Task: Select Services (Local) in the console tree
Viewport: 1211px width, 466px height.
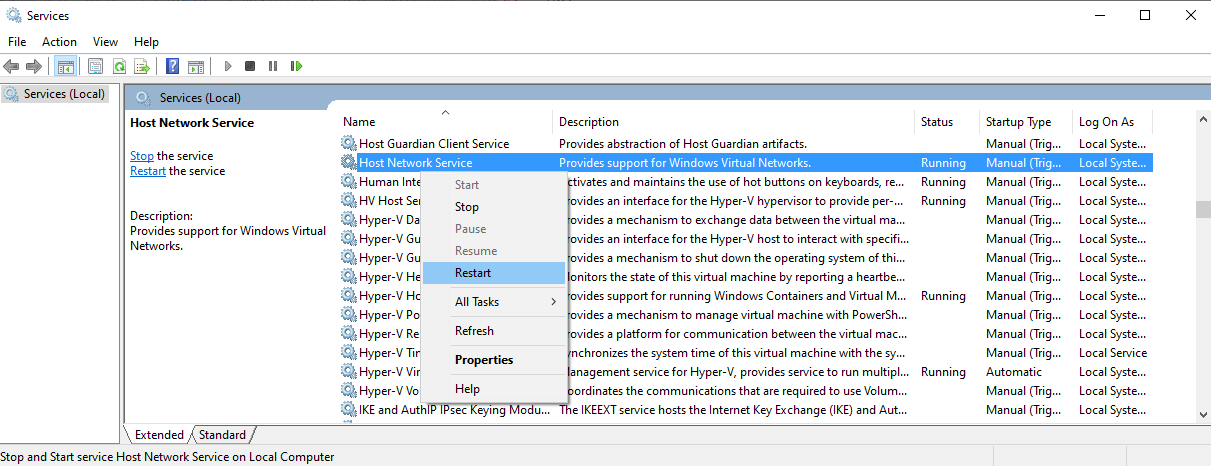Action: coord(64,94)
